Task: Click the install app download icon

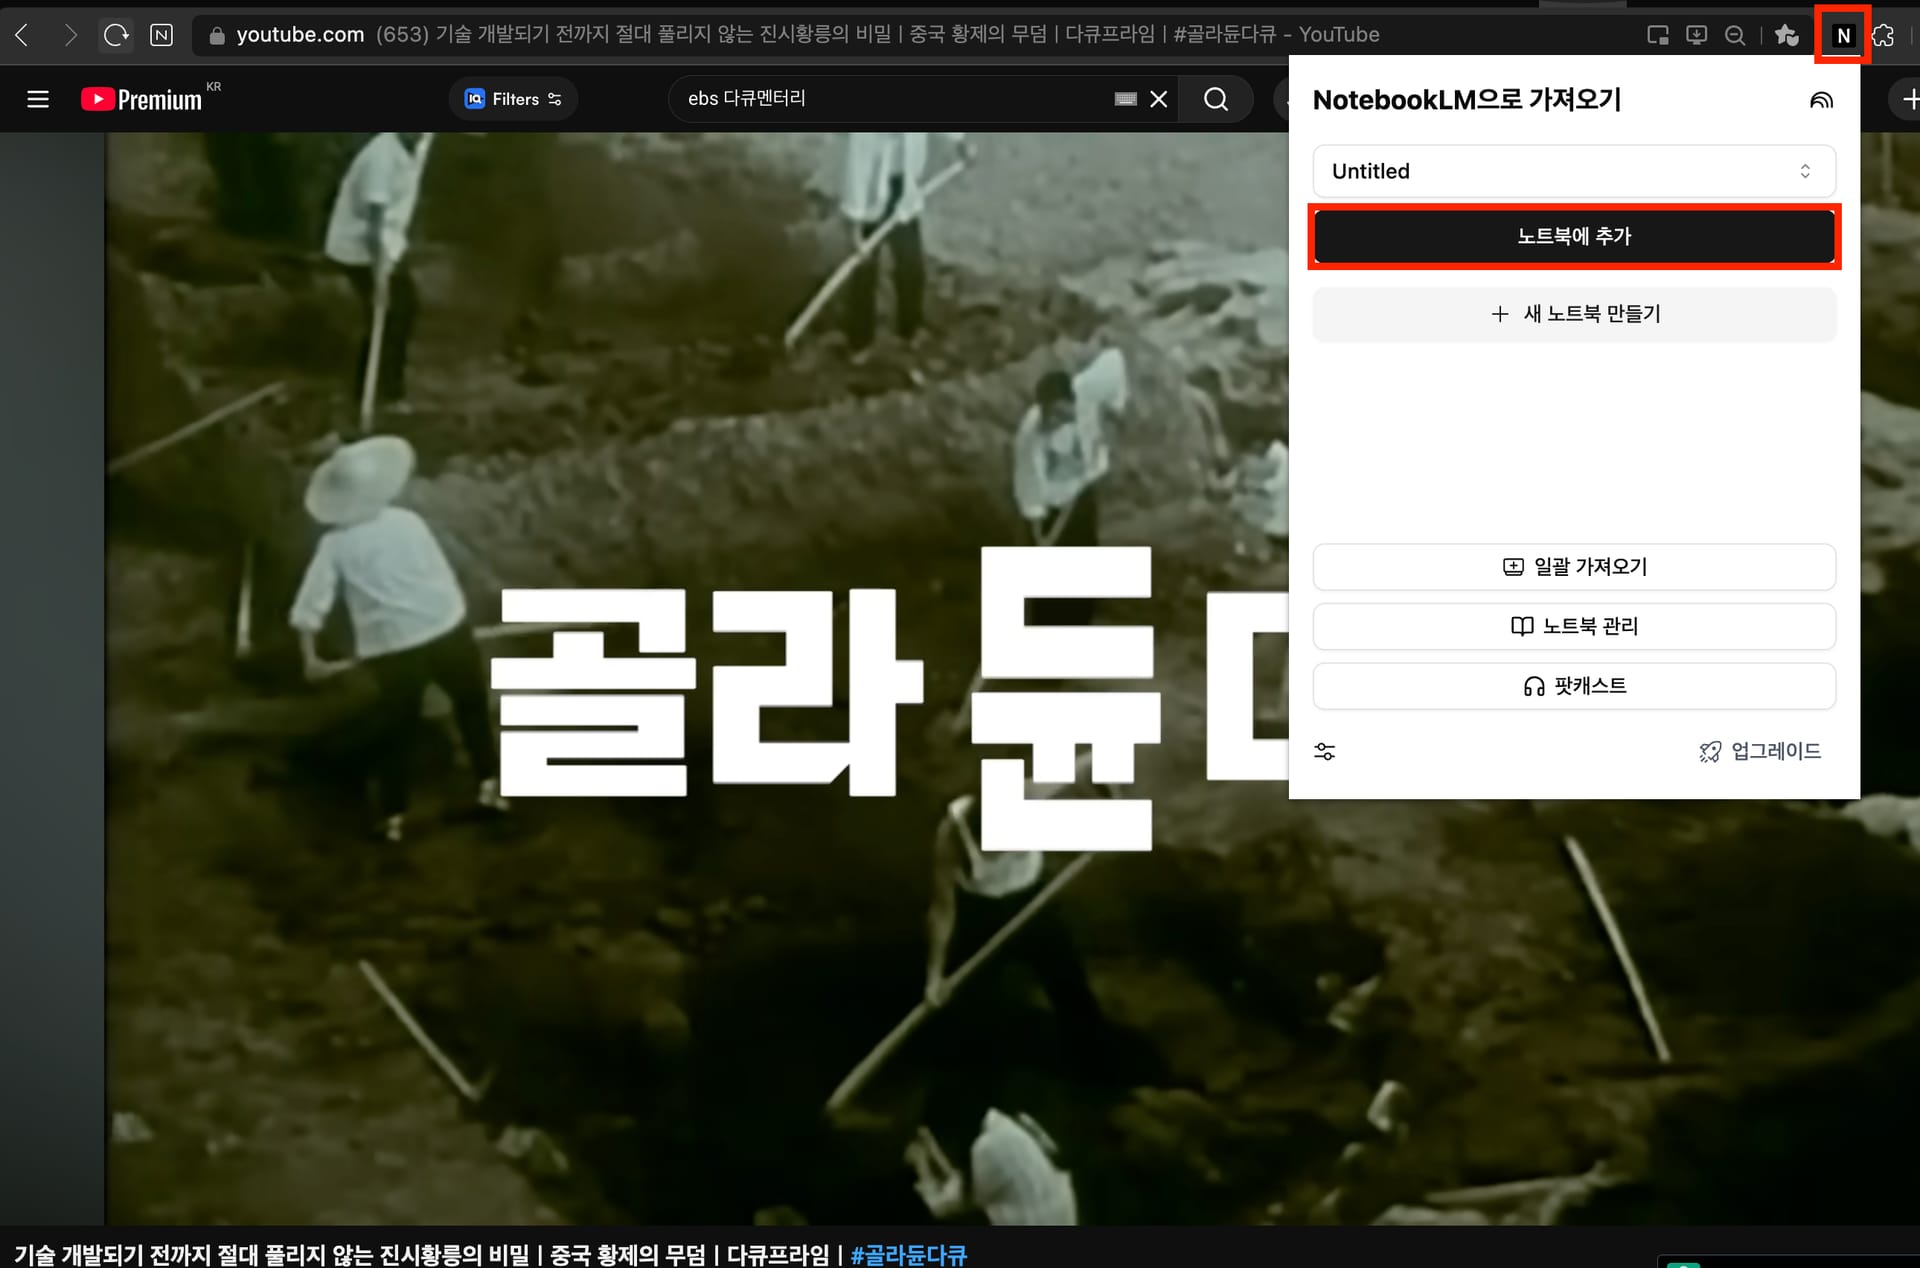Action: coord(1696,36)
